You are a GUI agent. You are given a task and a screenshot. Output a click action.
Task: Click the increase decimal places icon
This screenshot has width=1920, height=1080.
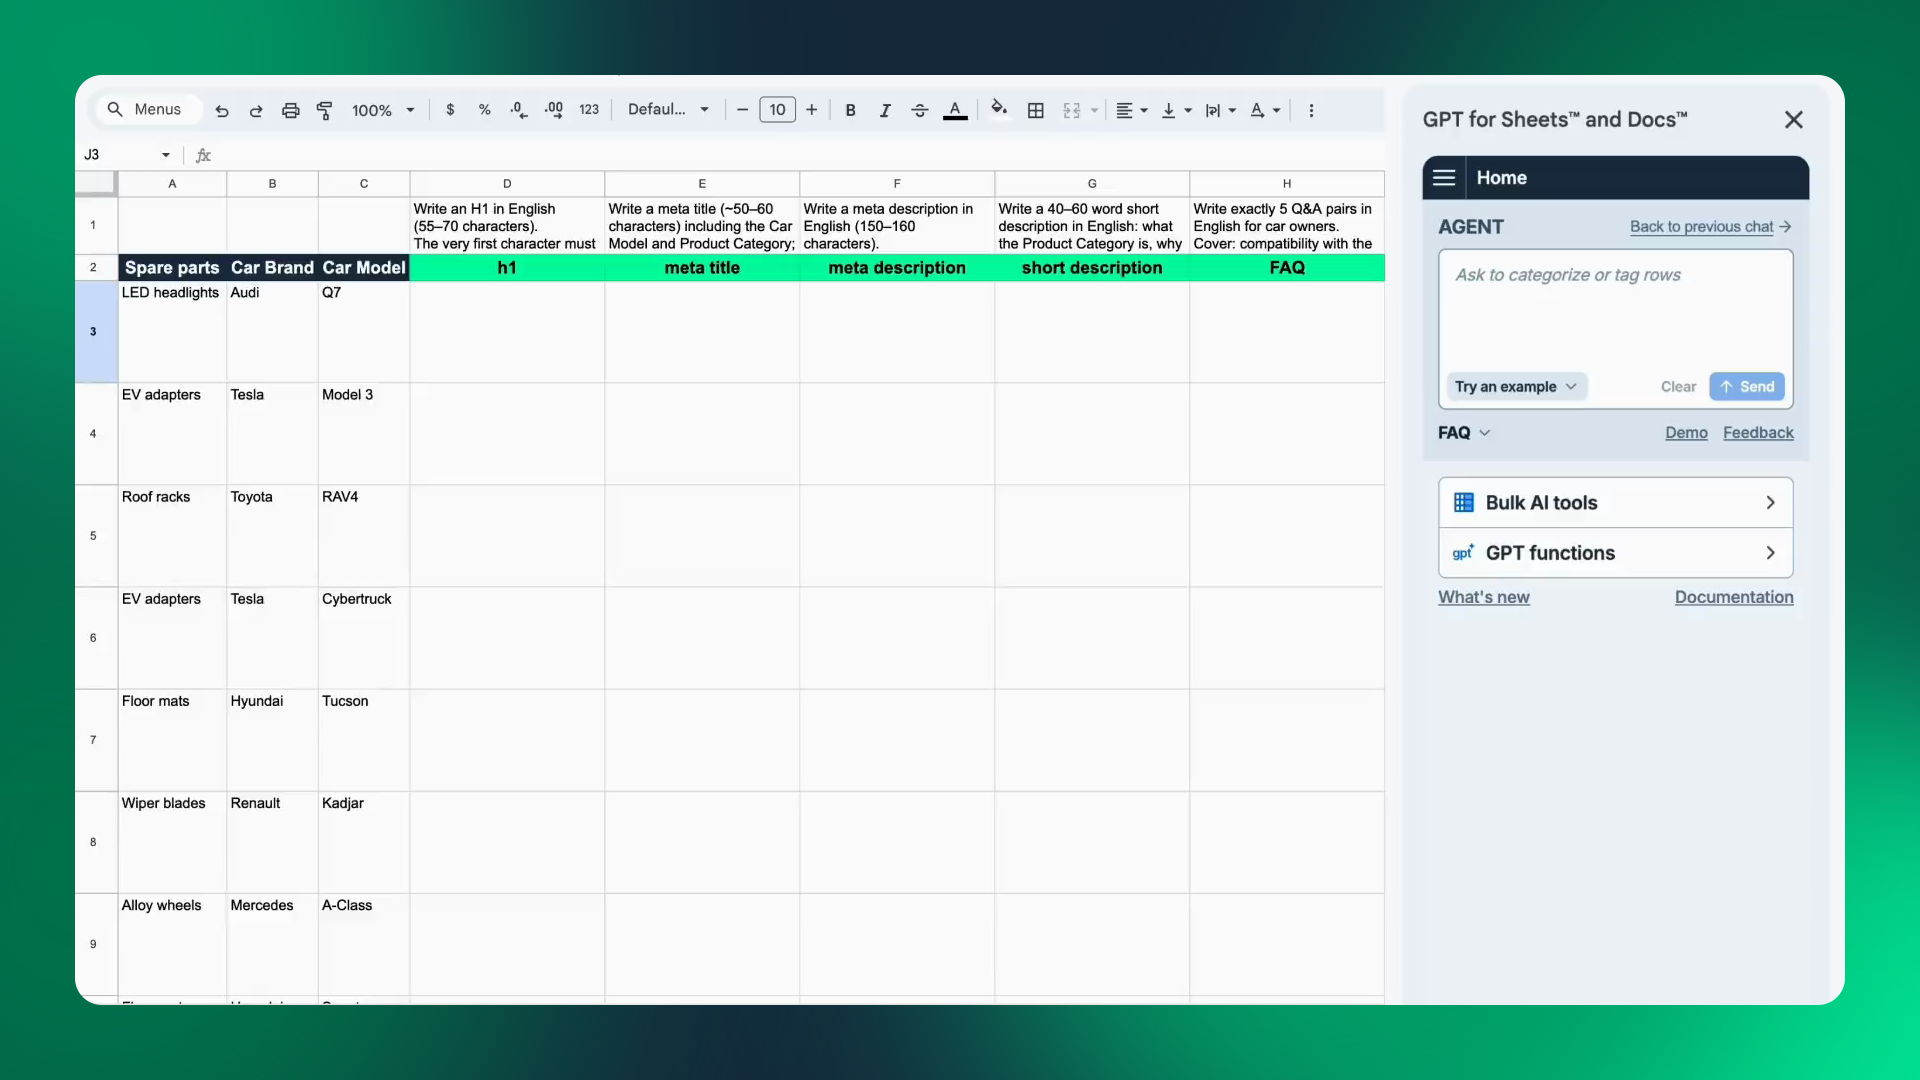click(554, 111)
